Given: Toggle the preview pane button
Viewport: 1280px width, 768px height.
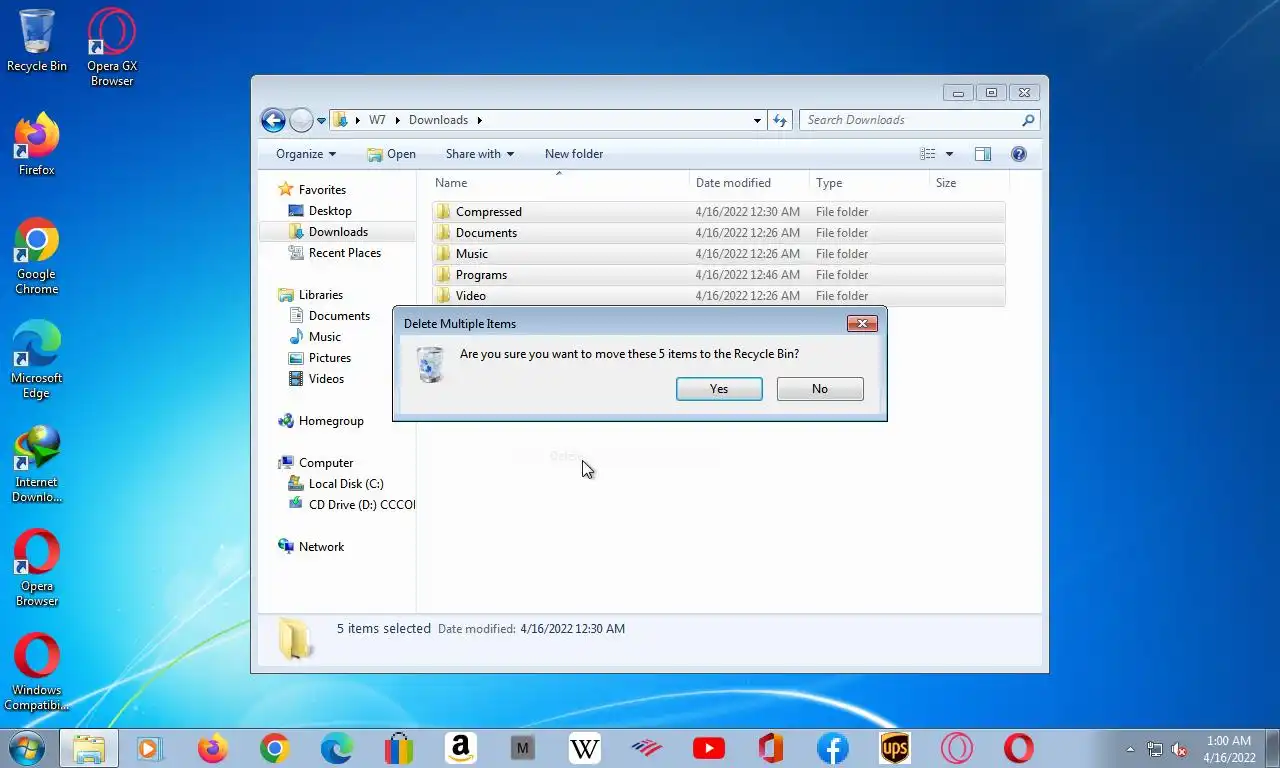Looking at the screenshot, I should (983, 154).
